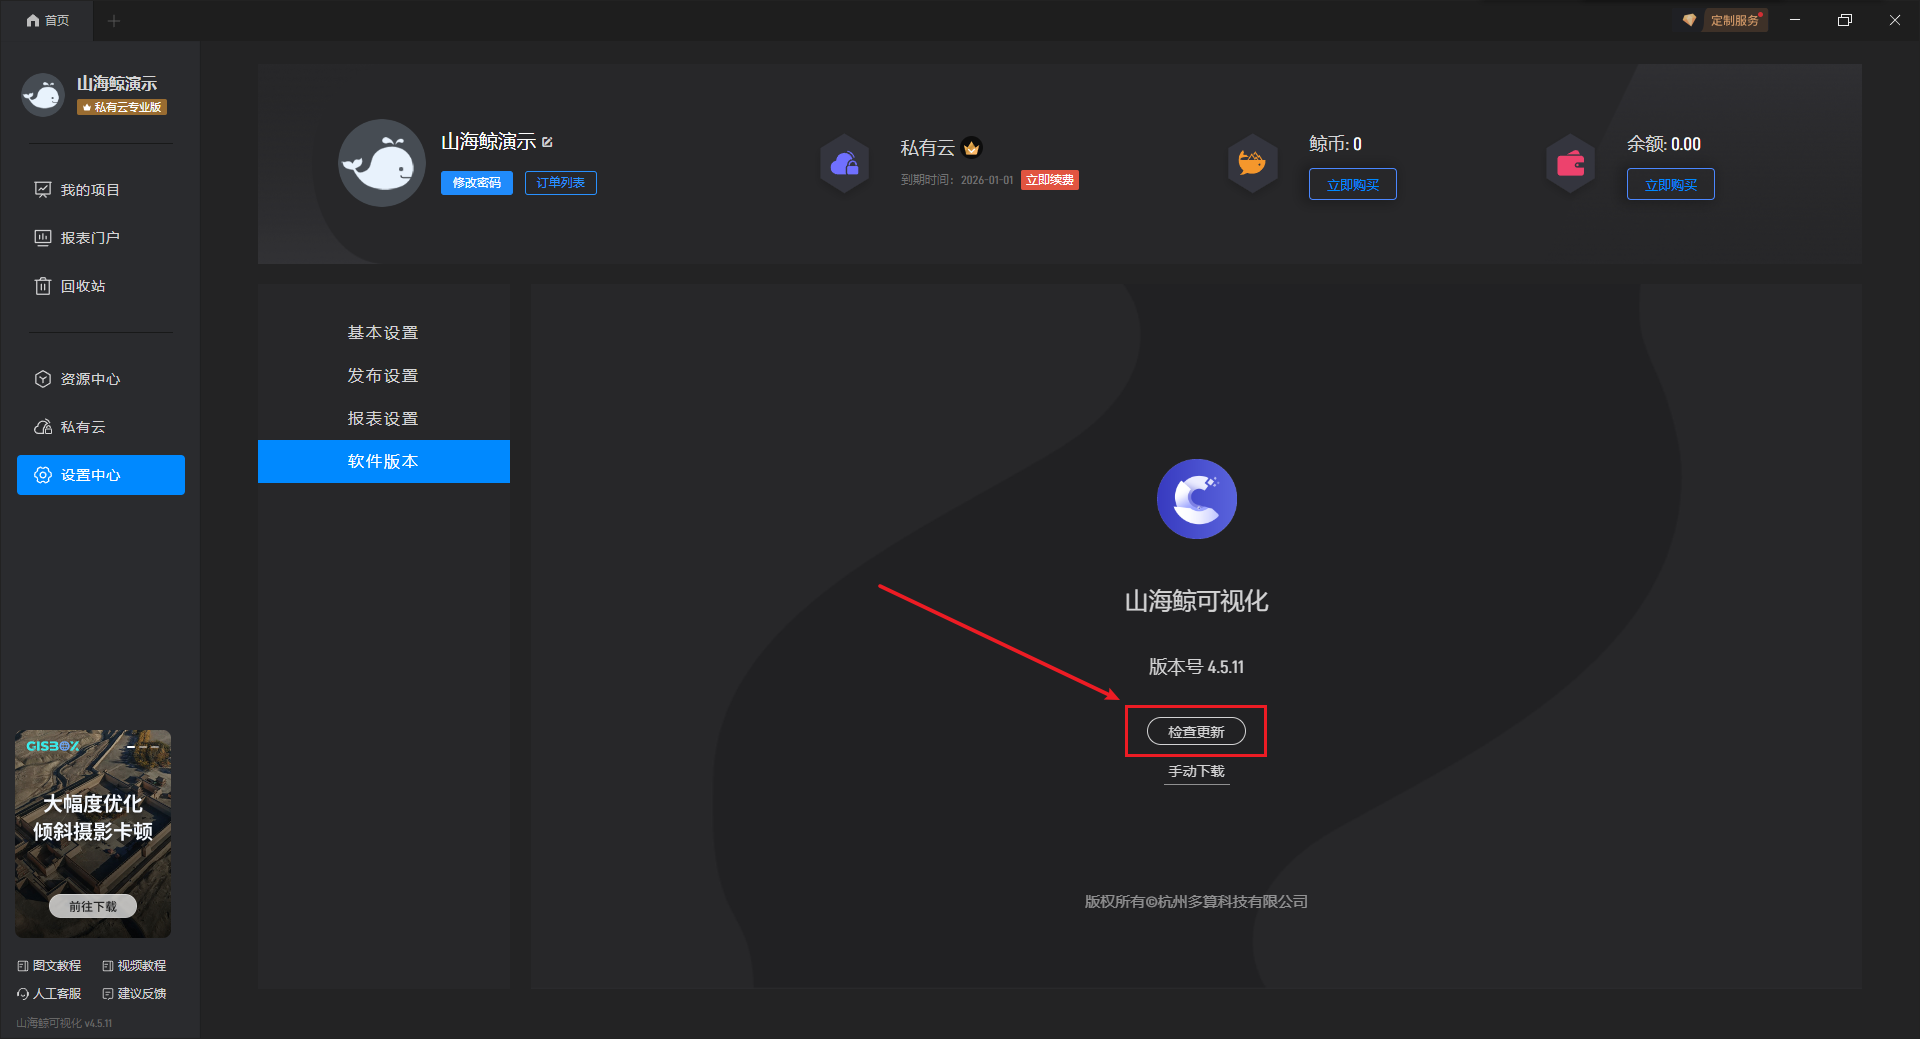Click the 我的项目 icon
The image size is (1920, 1039).
[x=43, y=190]
